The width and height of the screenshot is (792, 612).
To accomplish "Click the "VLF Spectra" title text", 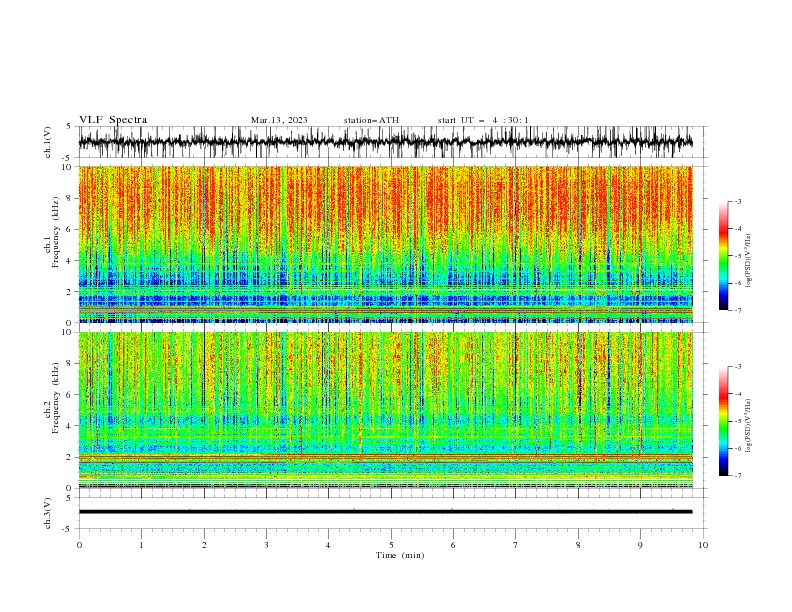I will click(x=113, y=120).
